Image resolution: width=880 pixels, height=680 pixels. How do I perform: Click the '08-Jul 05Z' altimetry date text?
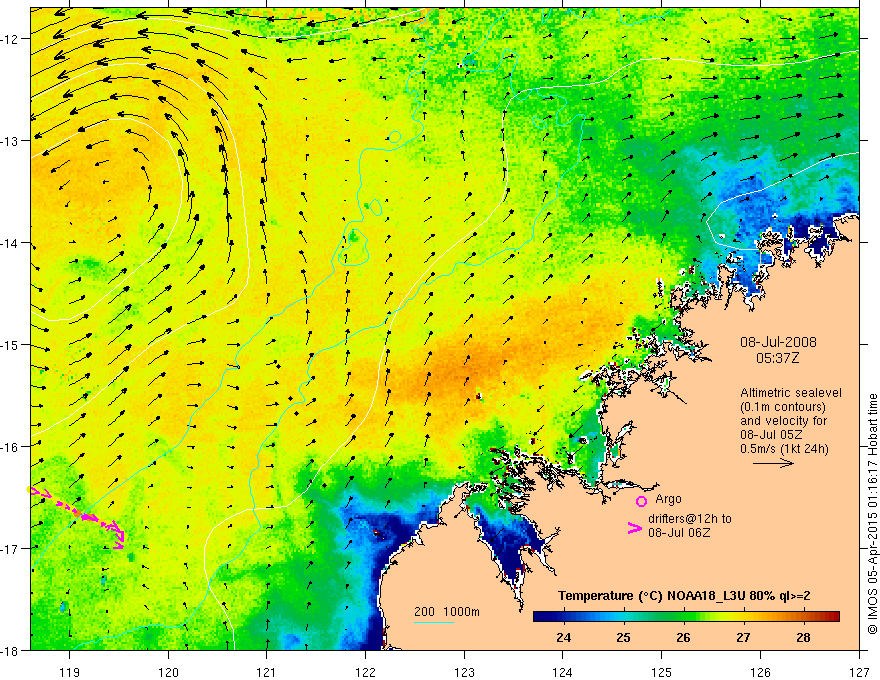point(771,435)
